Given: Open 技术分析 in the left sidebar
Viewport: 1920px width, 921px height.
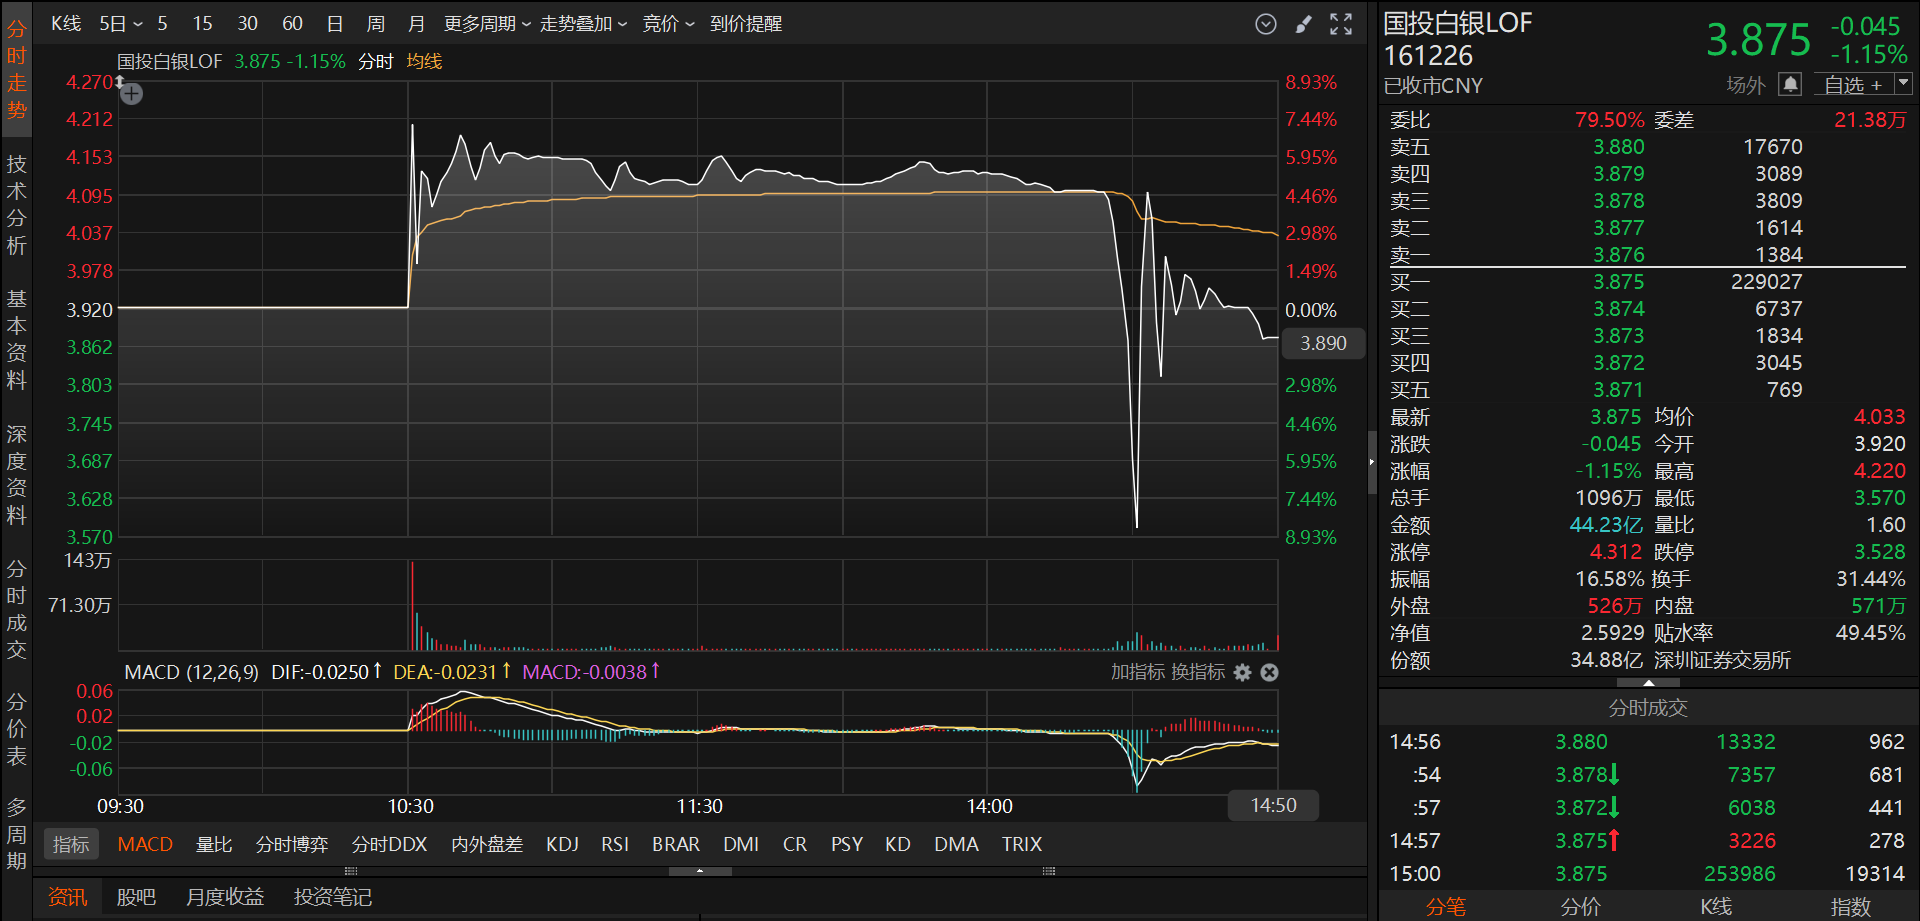Looking at the screenshot, I should pyautogui.click(x=17, y=204).
